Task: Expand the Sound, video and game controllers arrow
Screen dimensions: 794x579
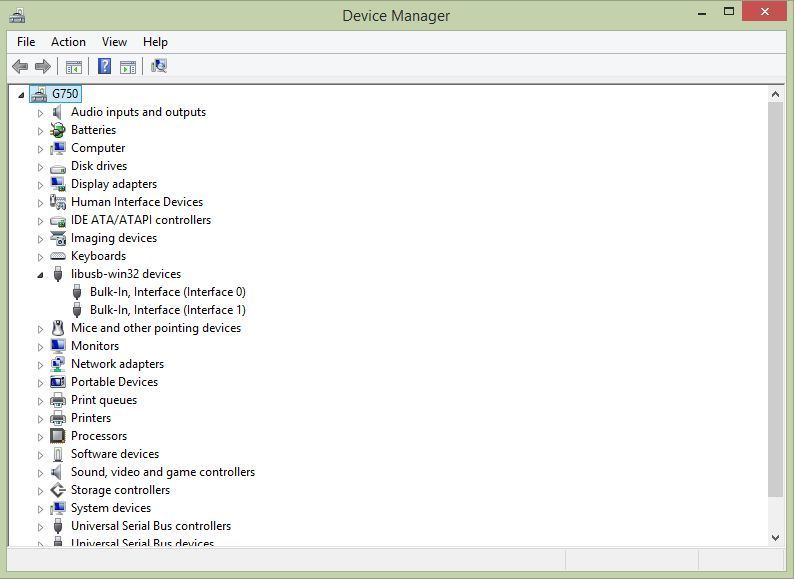Action: pyautogui.click(x=40, y=473)
